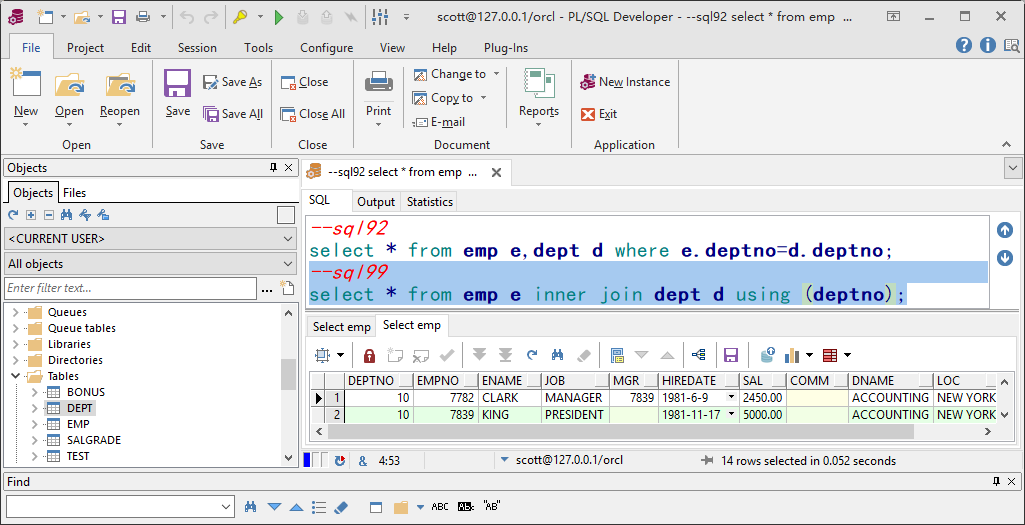Click the Save All button
The width and height of the screenshot is (1025, 525).
click(233, 114)
